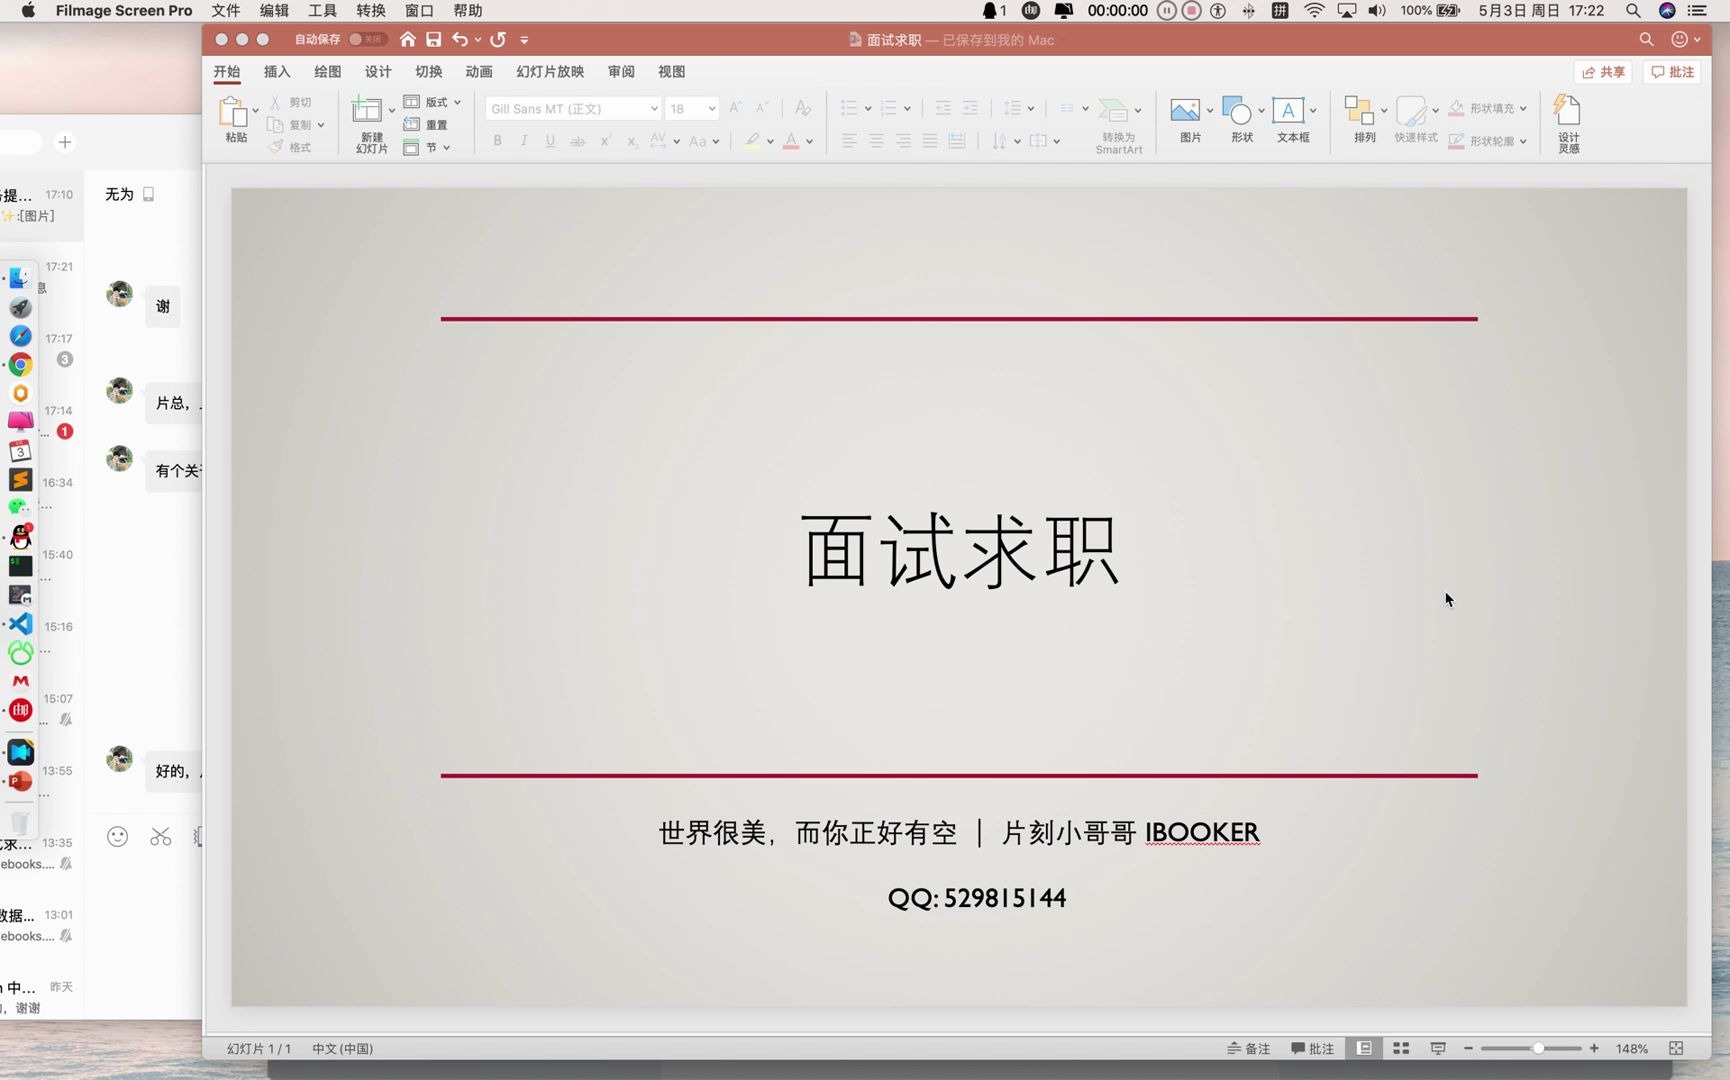Click the Arrange (排列) icon
The image size is (1730, 1080).
point(1359,110)
